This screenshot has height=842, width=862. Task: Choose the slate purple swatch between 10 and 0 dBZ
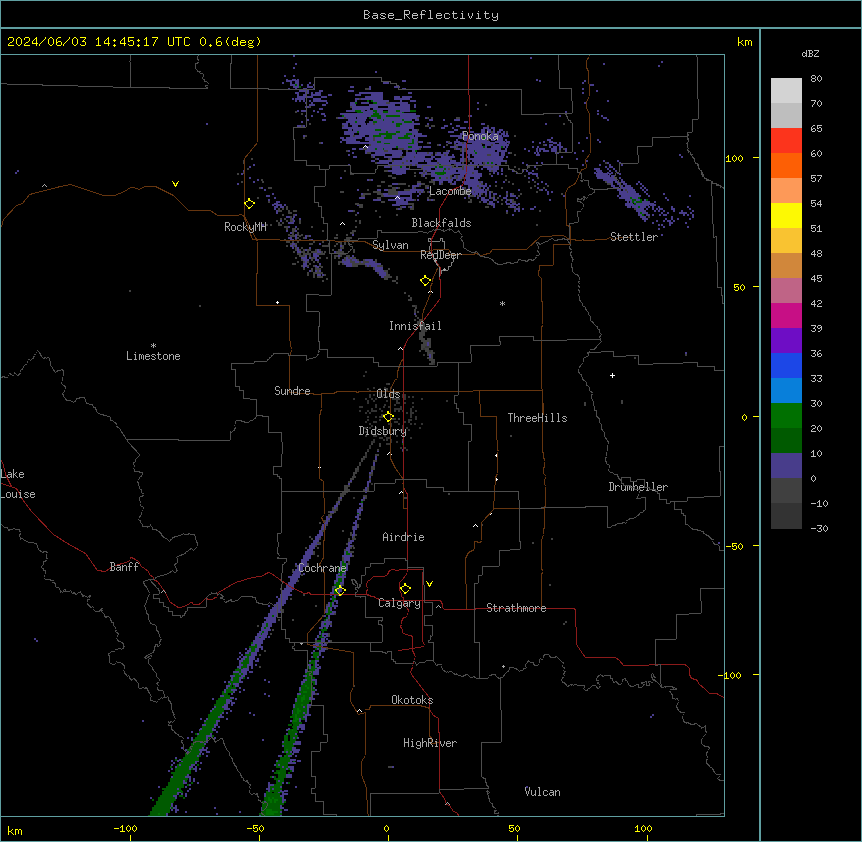[x=786, y=466]
